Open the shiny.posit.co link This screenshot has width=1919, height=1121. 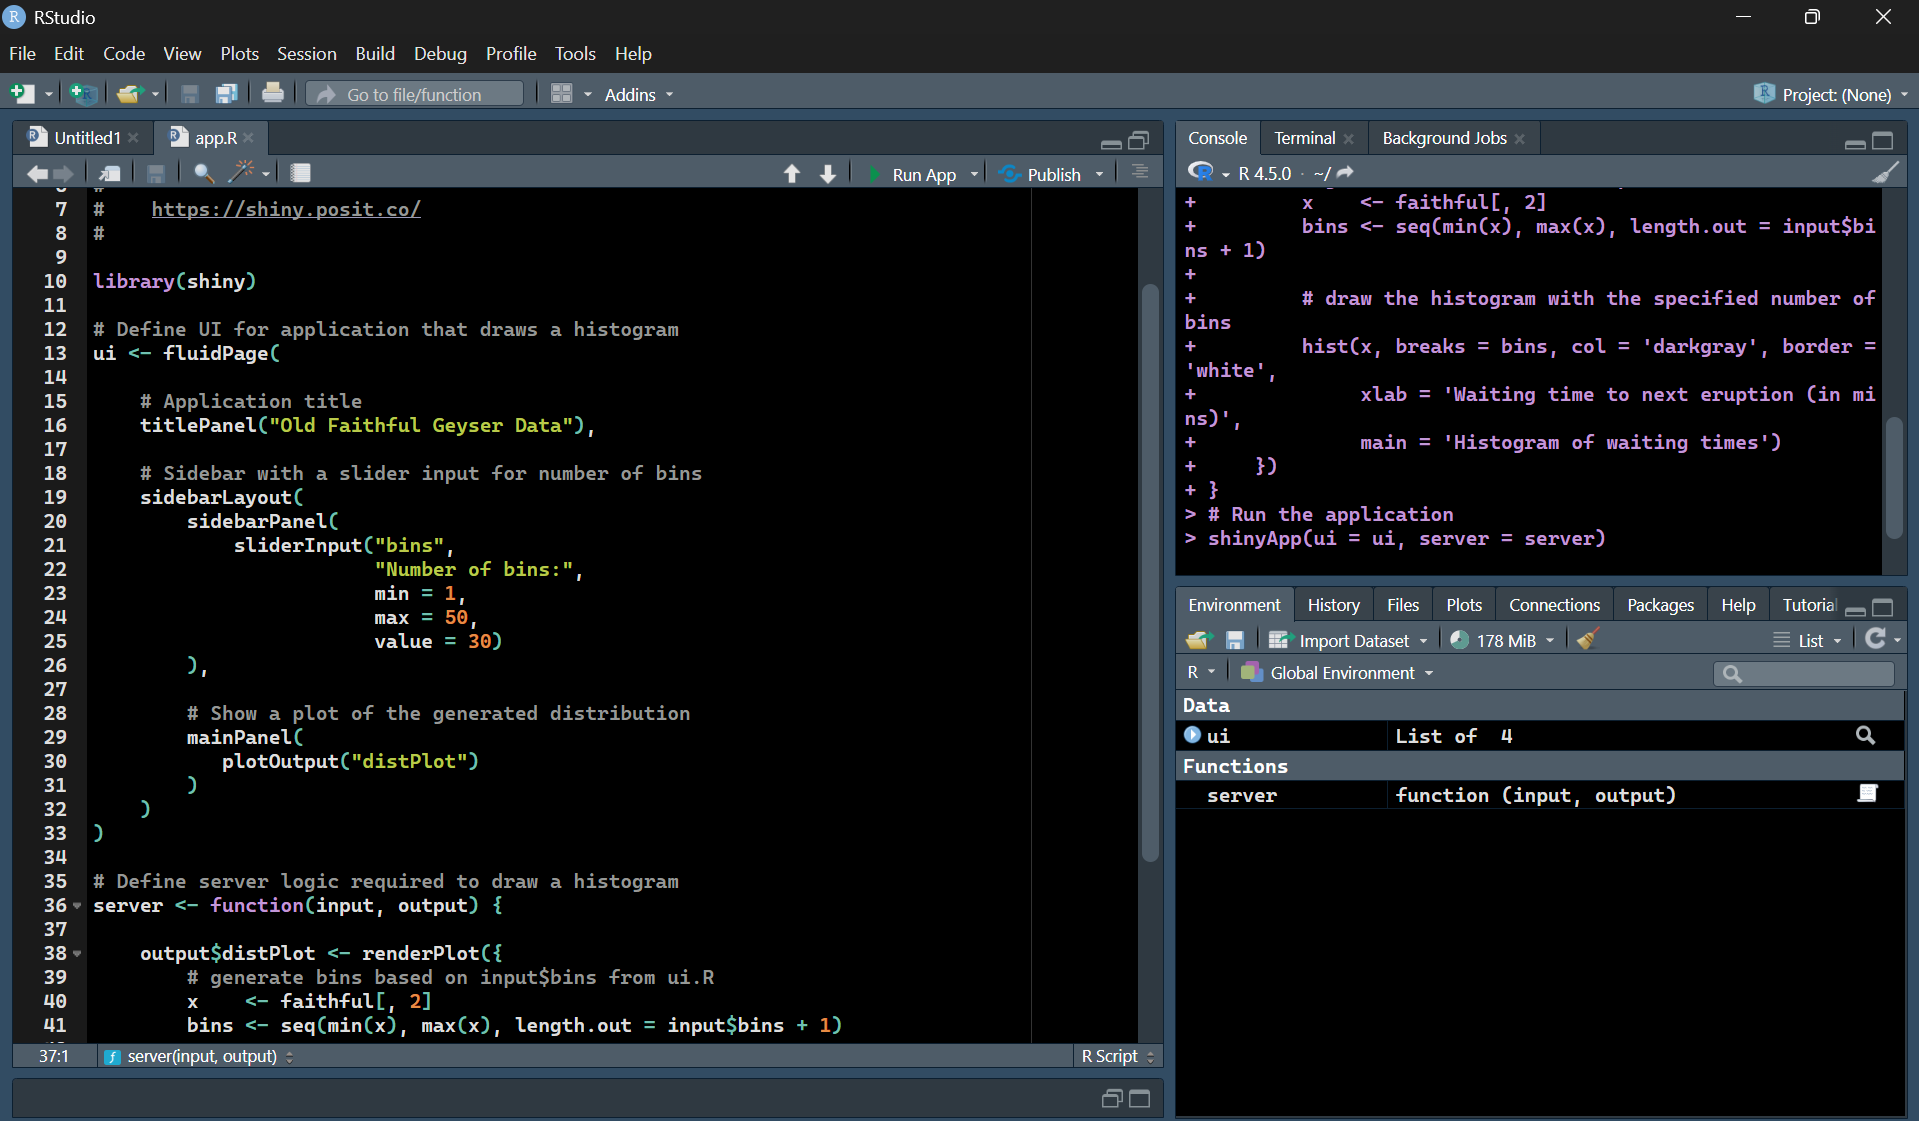[x=286, y=209]
